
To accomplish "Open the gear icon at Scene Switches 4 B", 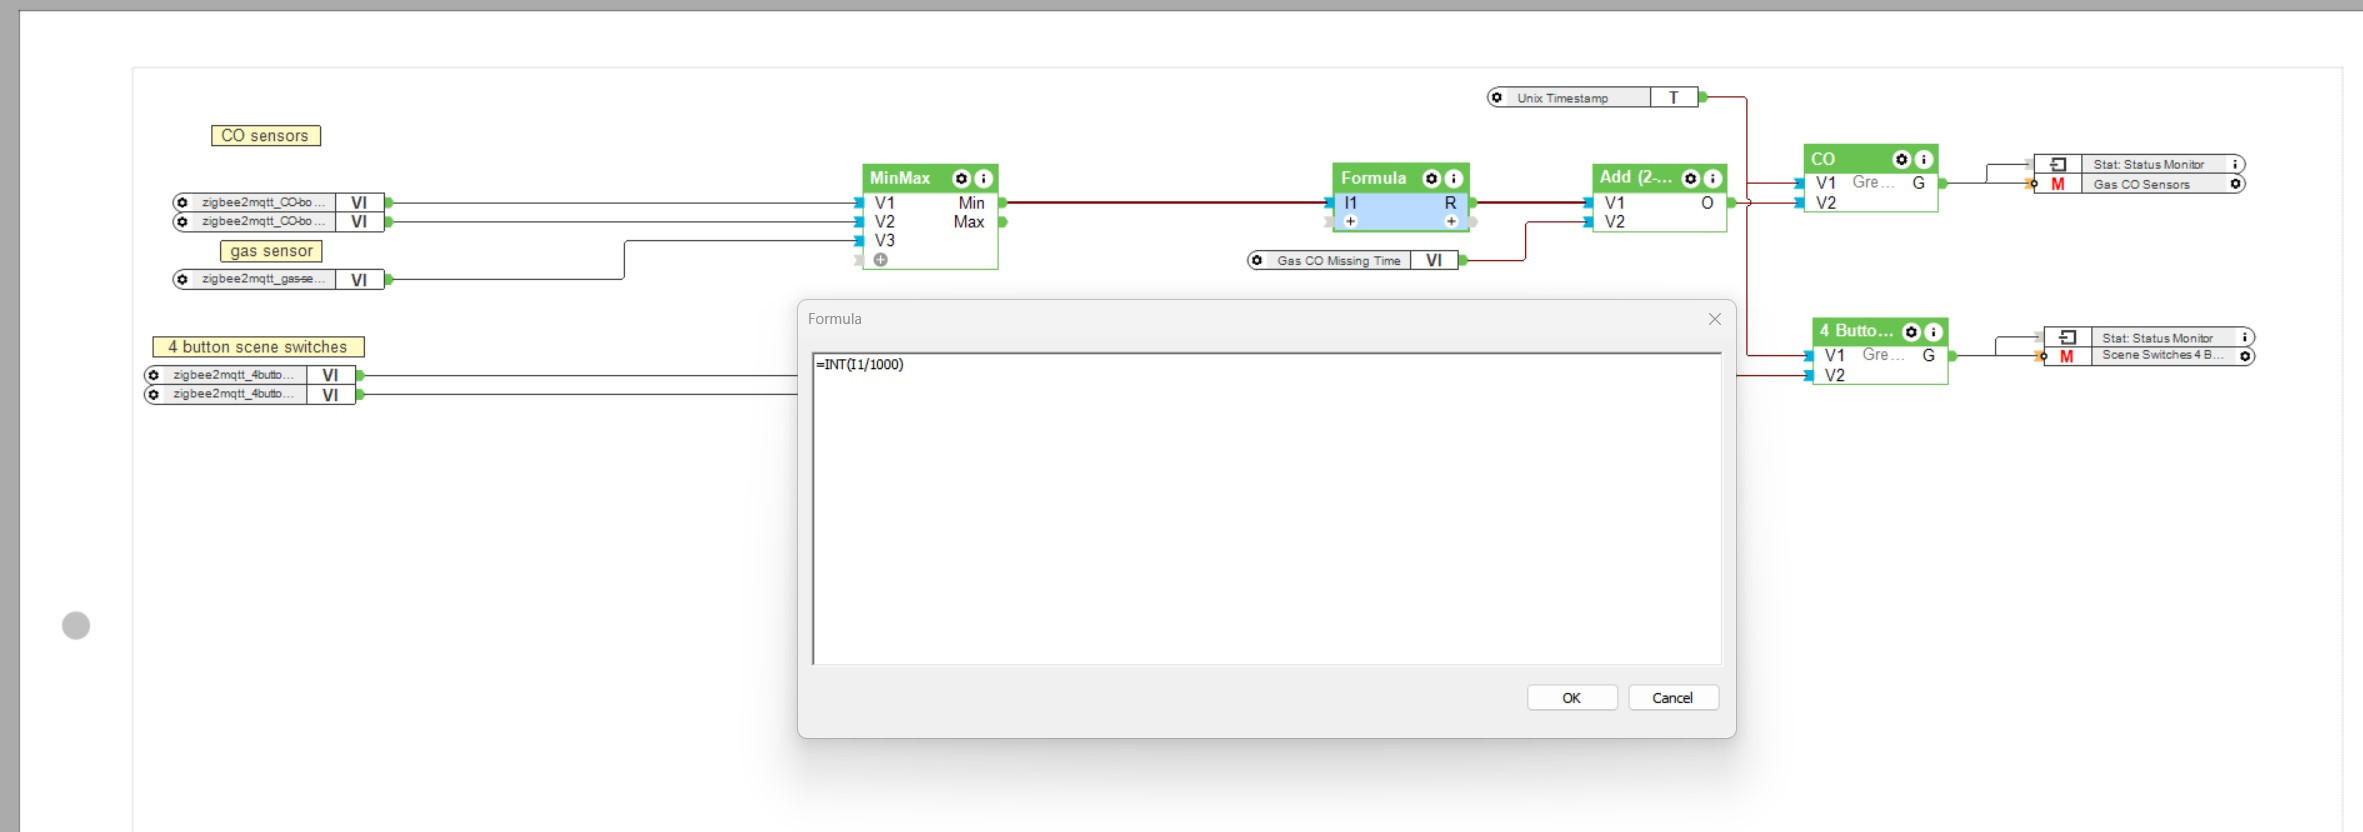I will pyautogui.click(x=2244, y=356).
